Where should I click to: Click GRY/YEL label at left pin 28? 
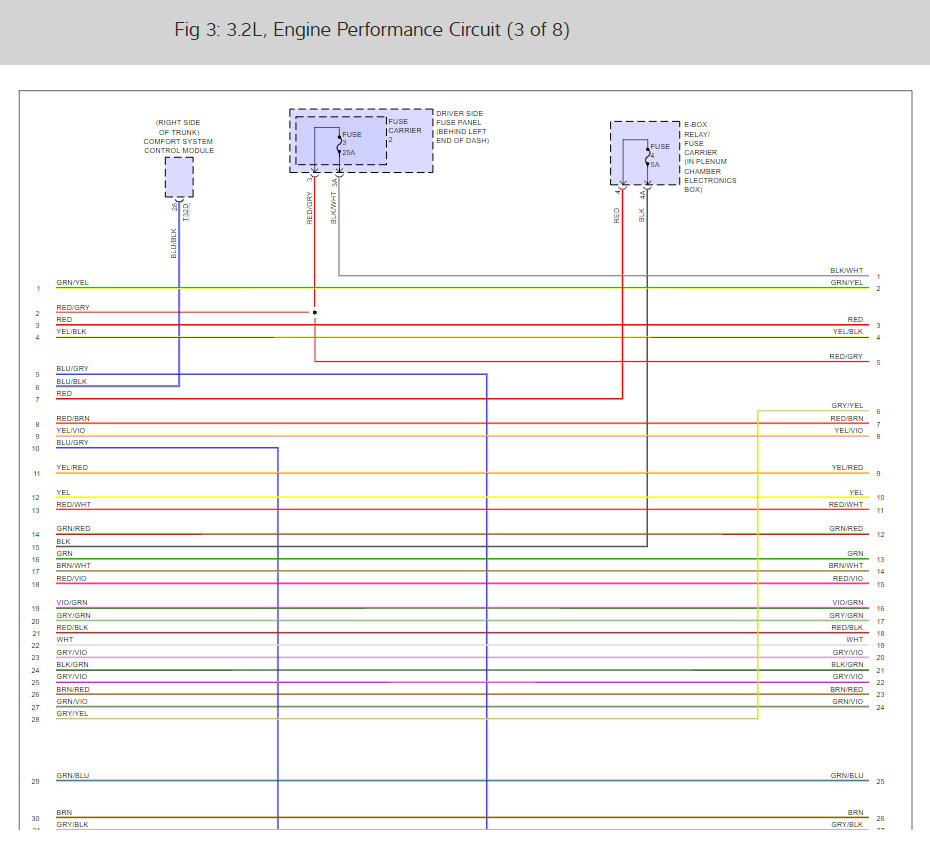(x=72, y=714)
